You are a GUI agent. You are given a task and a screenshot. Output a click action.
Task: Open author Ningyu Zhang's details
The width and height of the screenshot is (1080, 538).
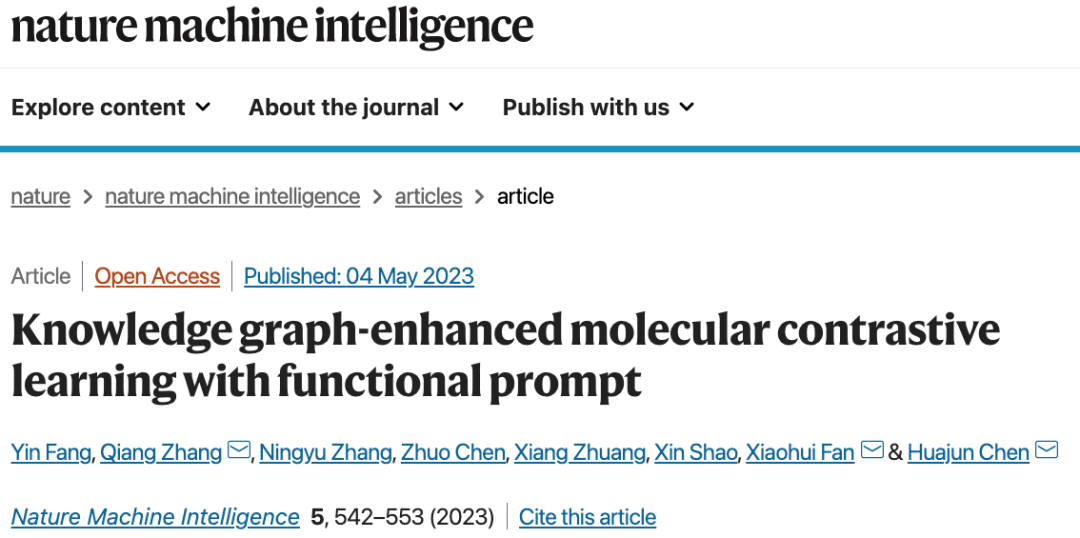pyautogui.click(x=325, y=453)
